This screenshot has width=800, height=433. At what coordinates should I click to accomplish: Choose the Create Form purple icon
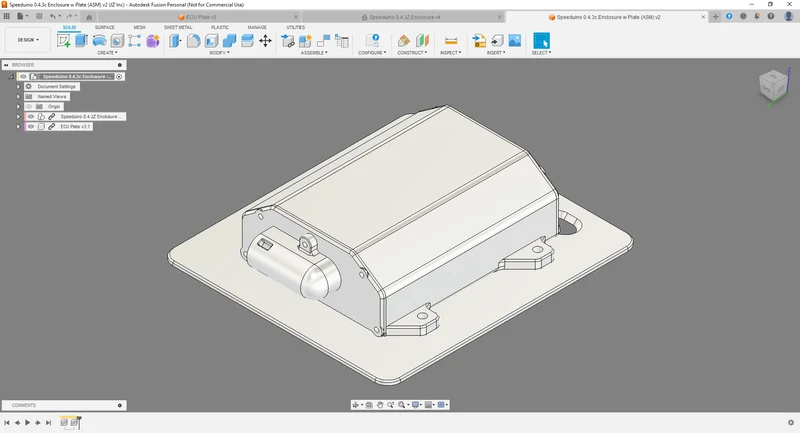(x=153, y=41)
